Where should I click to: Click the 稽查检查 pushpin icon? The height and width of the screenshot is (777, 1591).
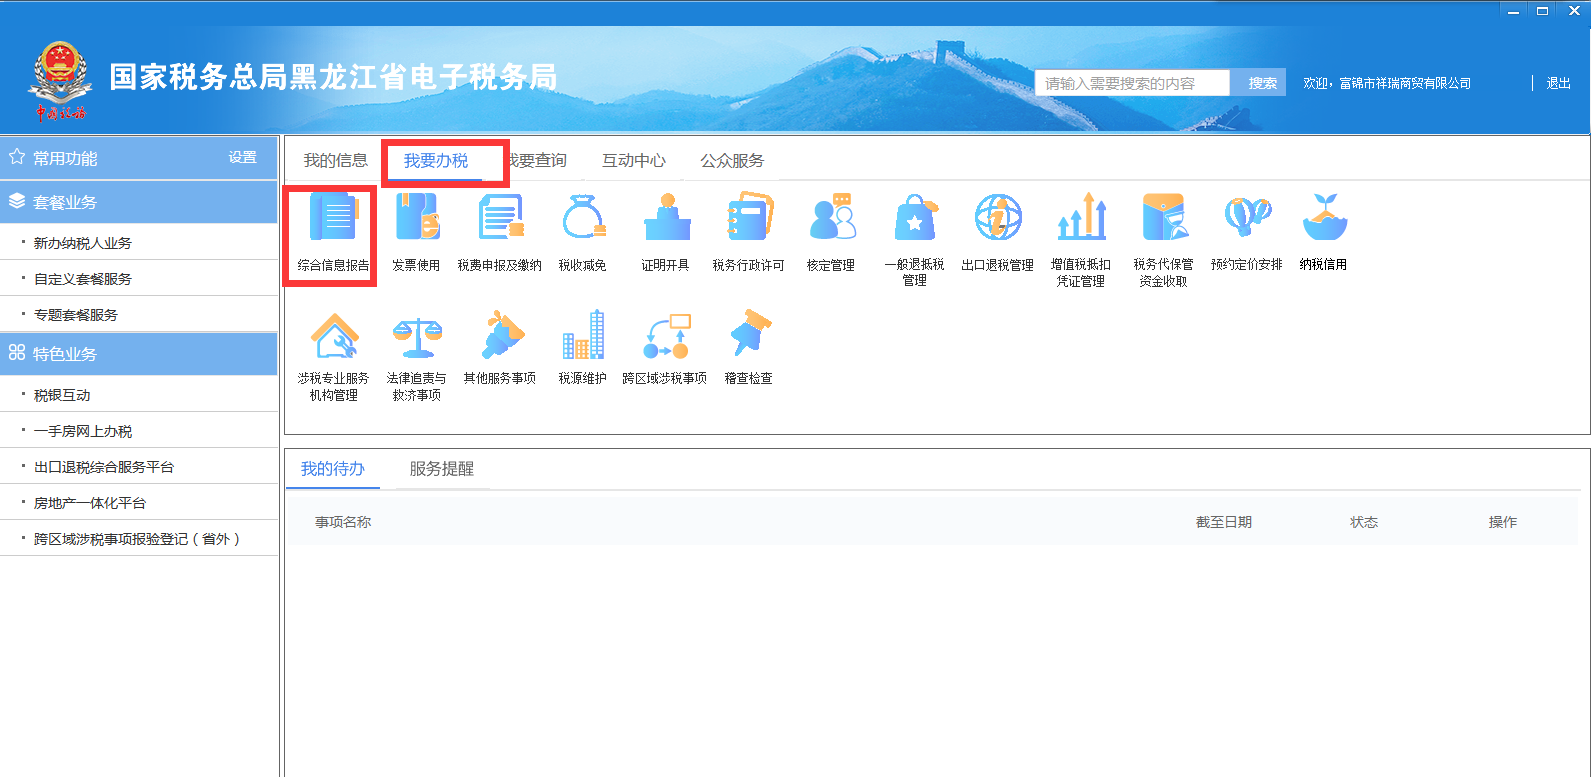tap(748, 336)
